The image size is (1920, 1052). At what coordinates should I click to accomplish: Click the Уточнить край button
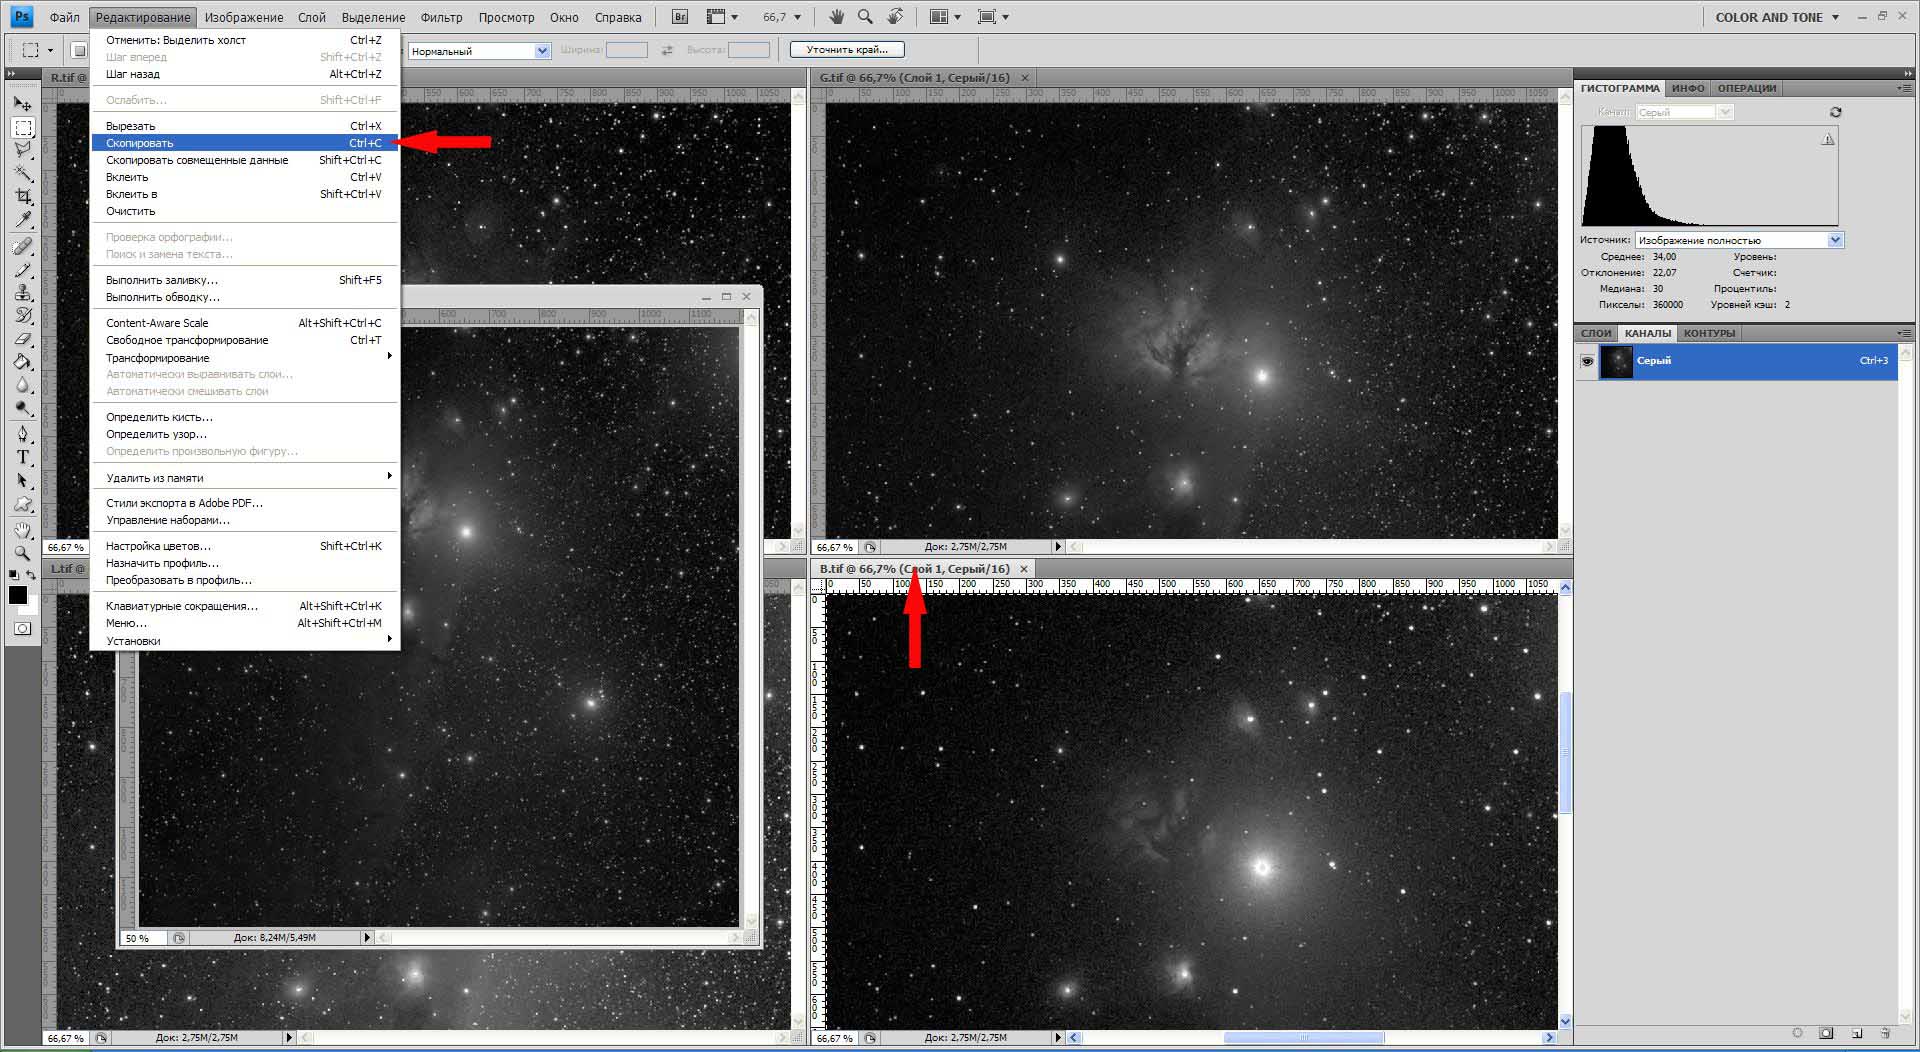pos(846,49)
